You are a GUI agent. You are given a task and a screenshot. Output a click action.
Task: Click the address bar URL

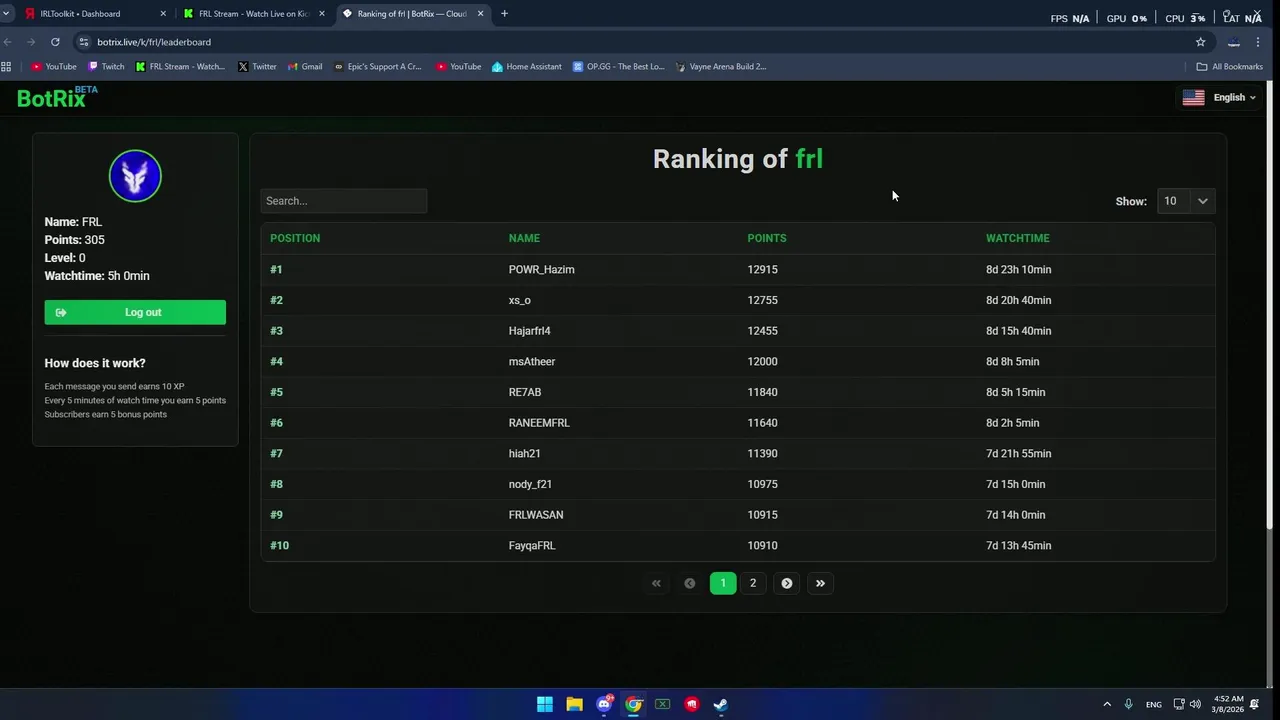click(154, 42)
